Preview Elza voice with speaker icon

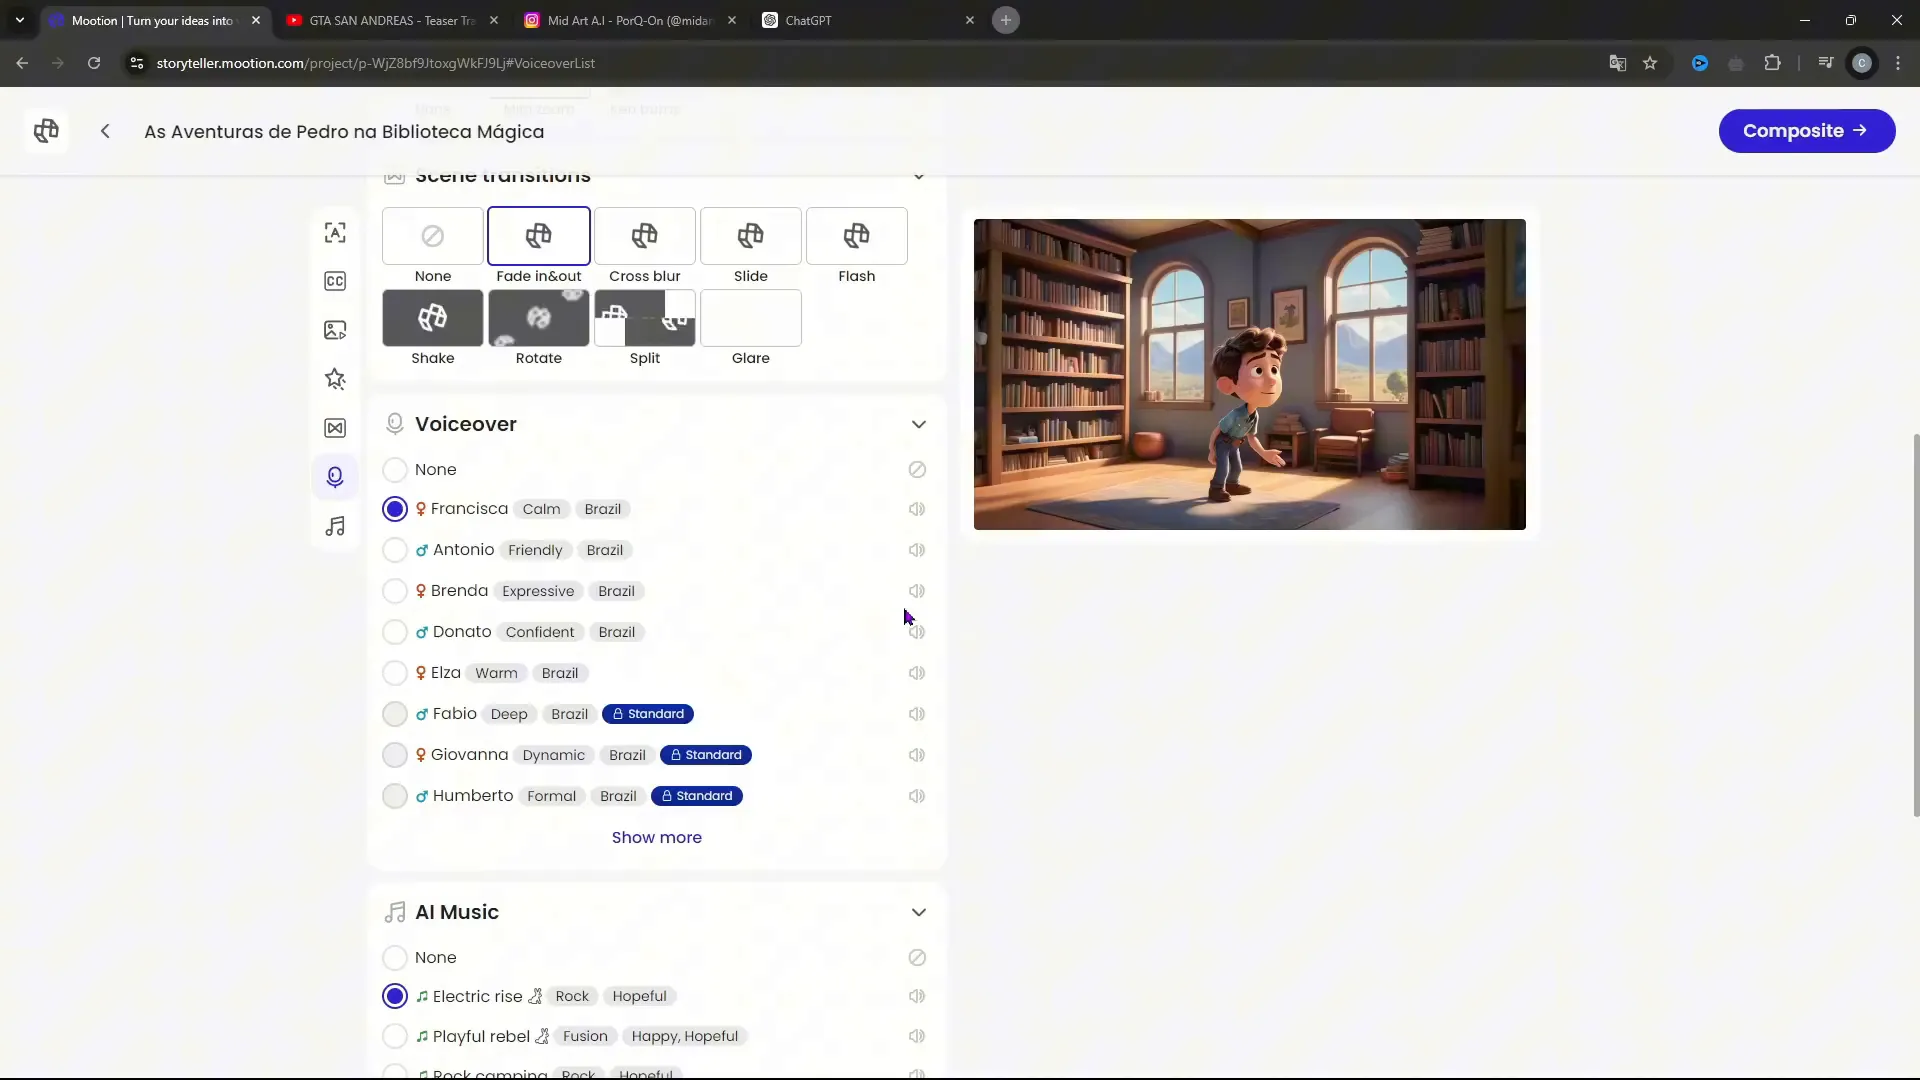pyautogui.click(x=917, y=673)
